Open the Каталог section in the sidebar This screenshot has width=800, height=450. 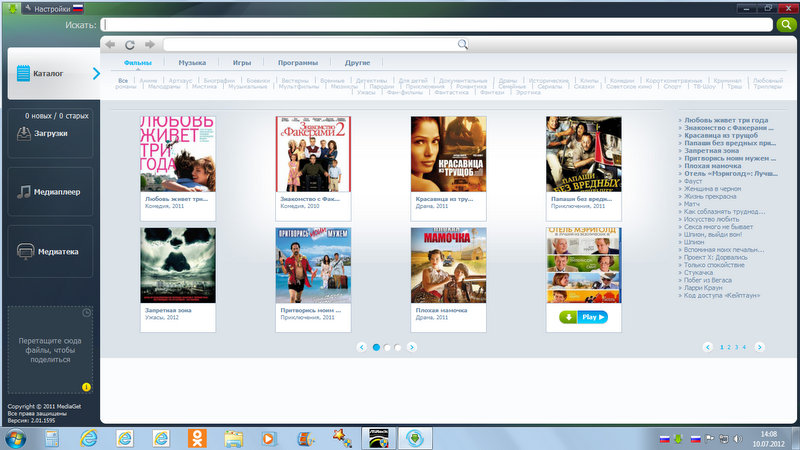click(x=54, y=73)
